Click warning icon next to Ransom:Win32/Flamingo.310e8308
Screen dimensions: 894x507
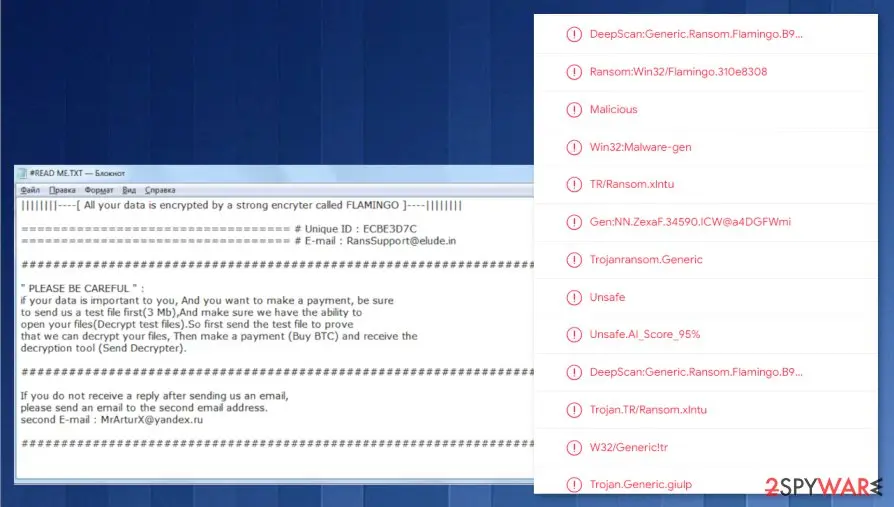tap(574, 72)
